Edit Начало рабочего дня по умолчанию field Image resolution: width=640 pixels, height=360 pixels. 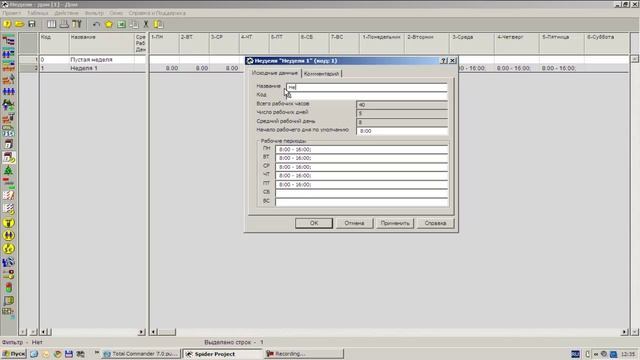[x=402, y=131]
